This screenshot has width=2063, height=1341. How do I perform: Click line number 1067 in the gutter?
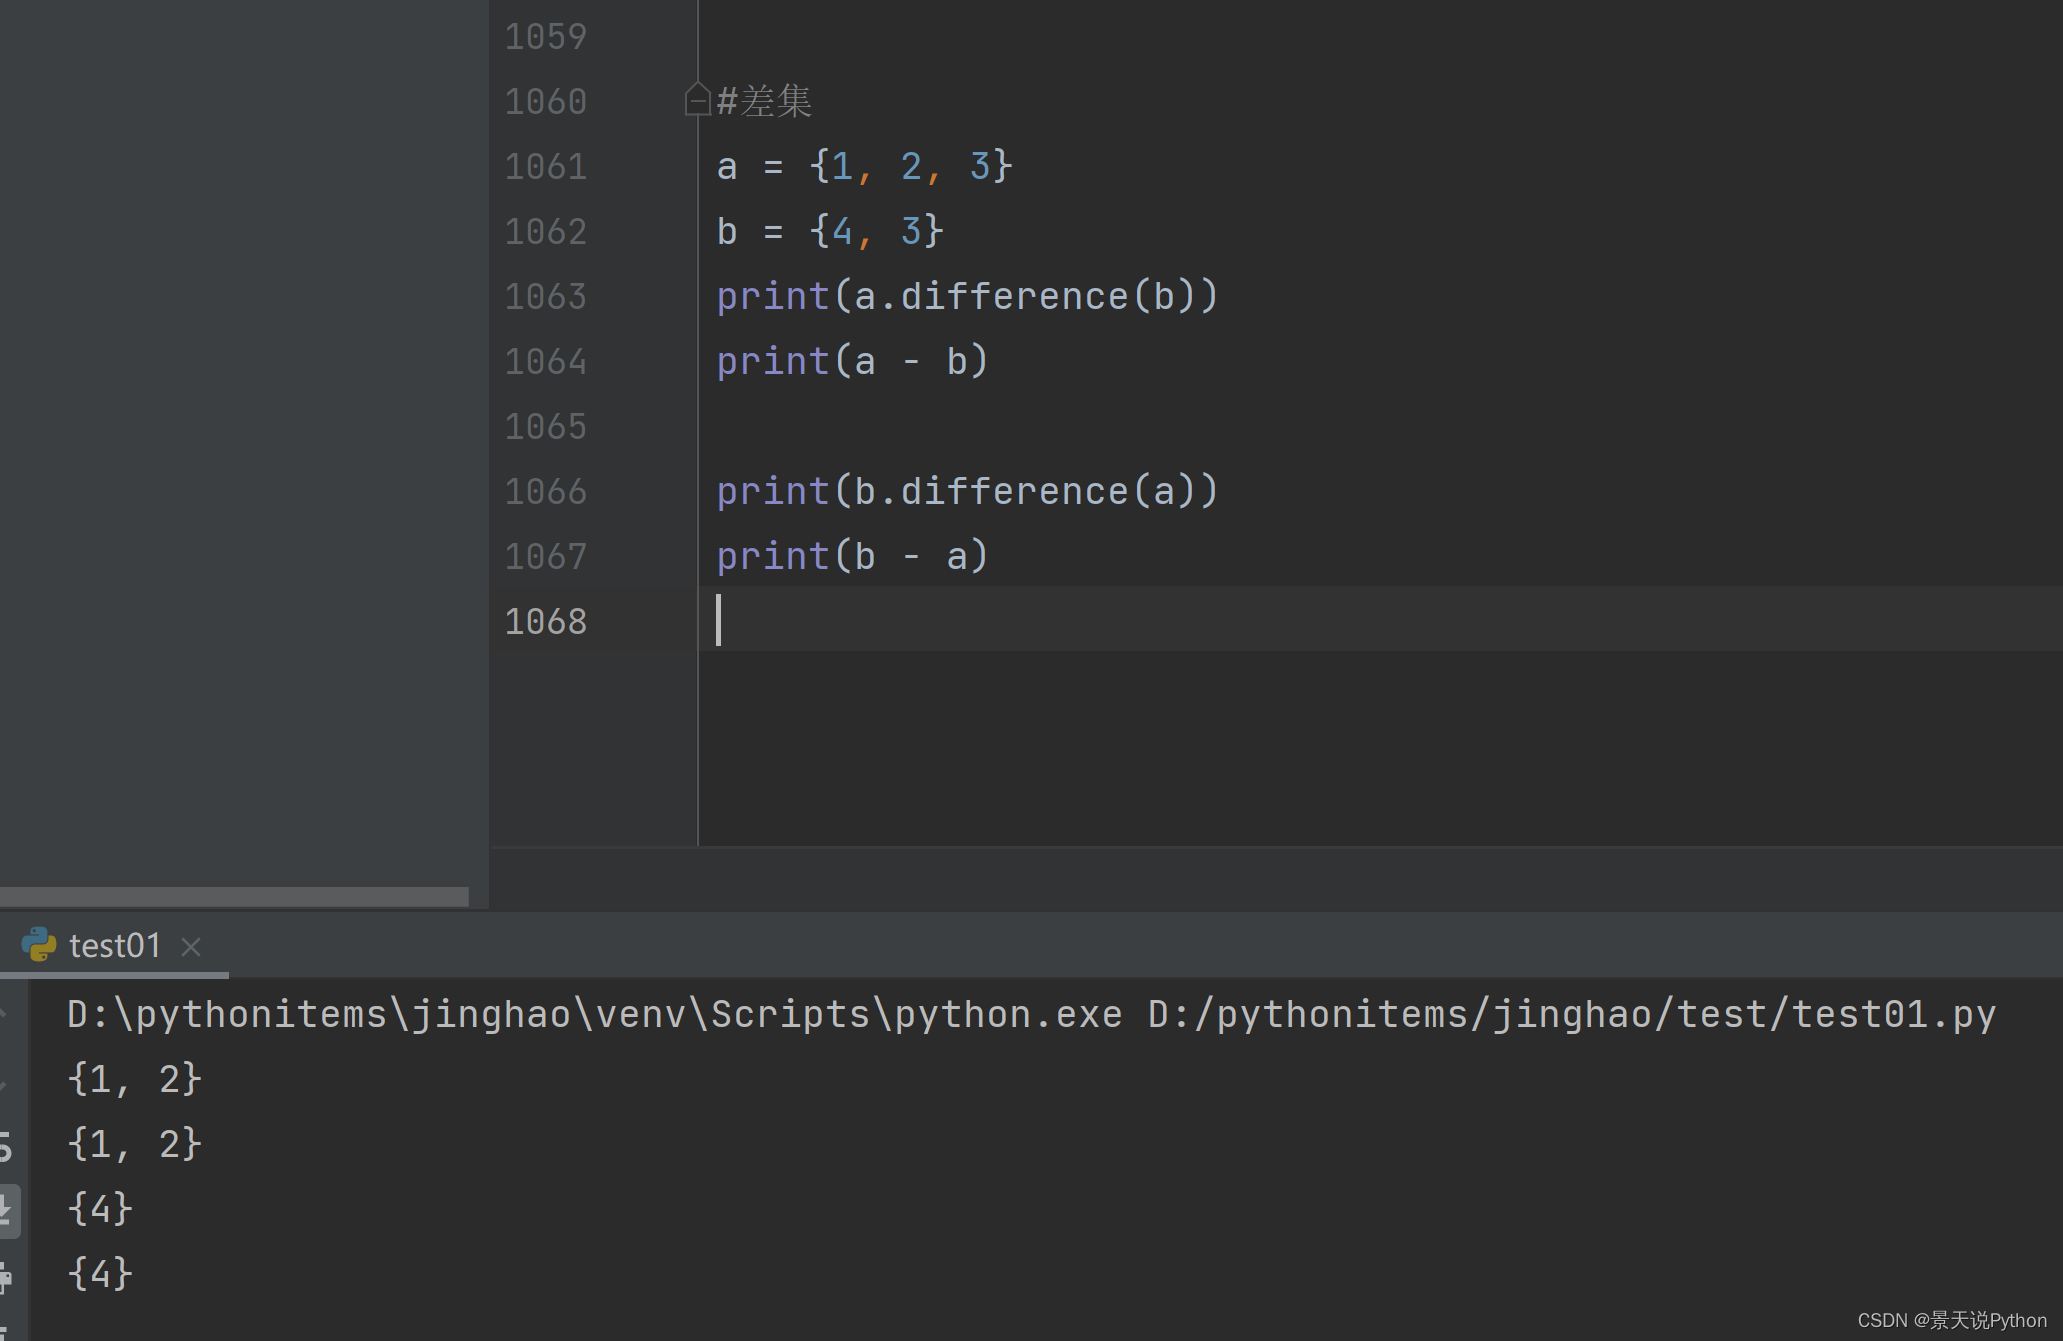(545, 557)
